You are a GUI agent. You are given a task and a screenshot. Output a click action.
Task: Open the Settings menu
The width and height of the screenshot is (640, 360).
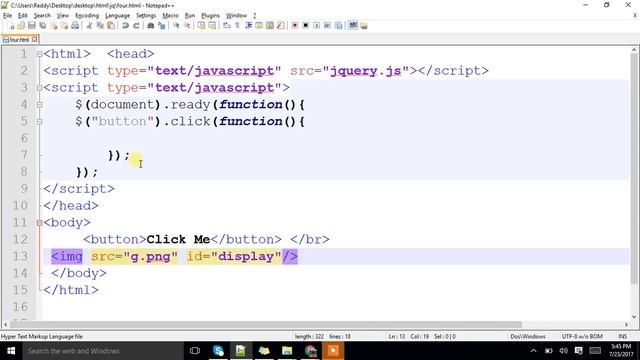(146, 16)
